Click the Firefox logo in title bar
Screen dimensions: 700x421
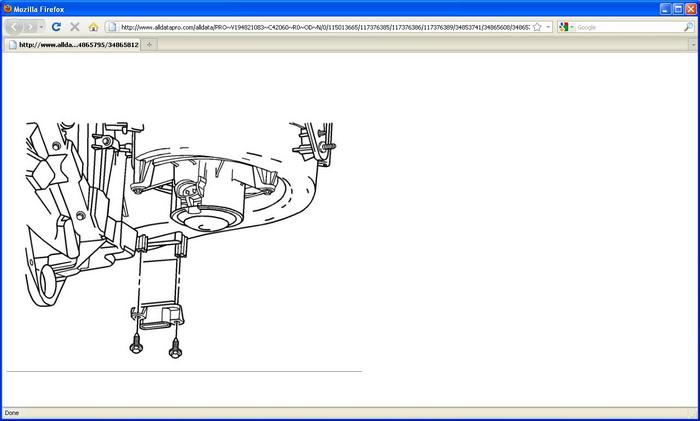point(7,8)
